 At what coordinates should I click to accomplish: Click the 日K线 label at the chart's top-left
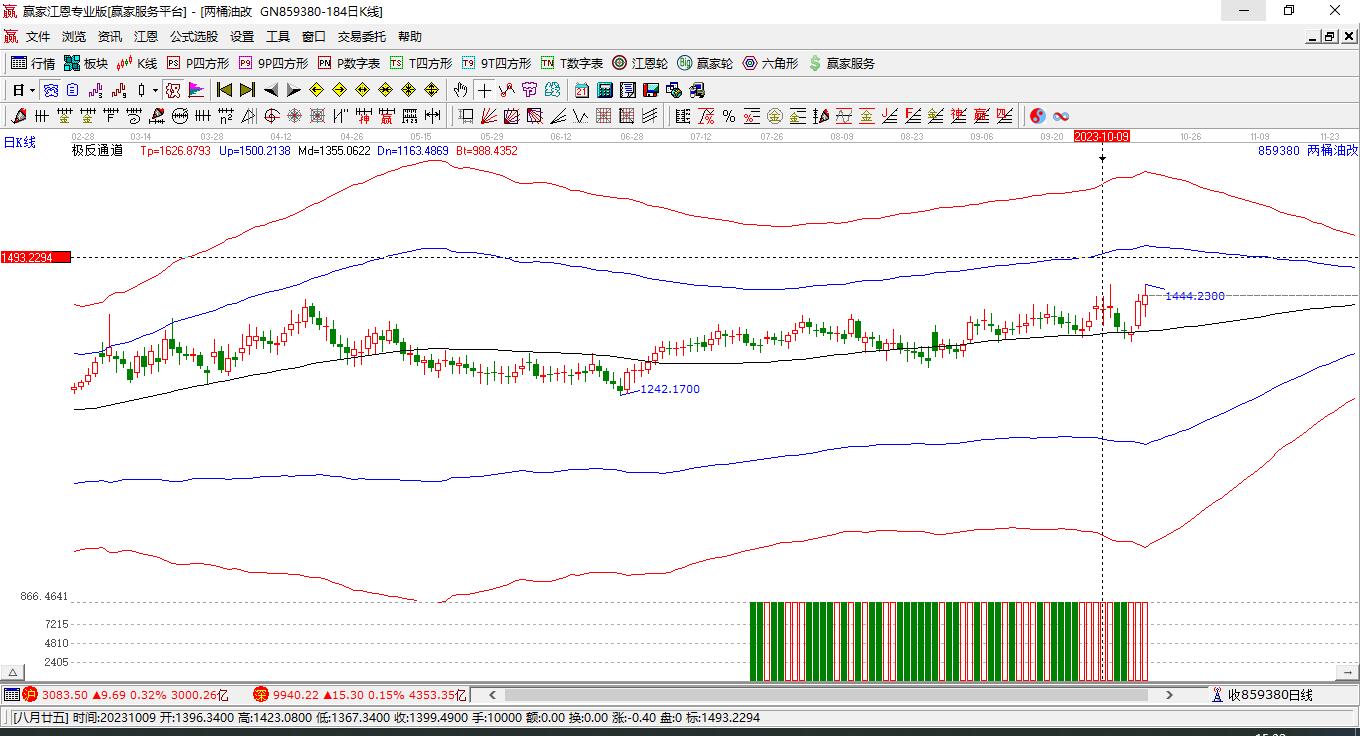20,143
